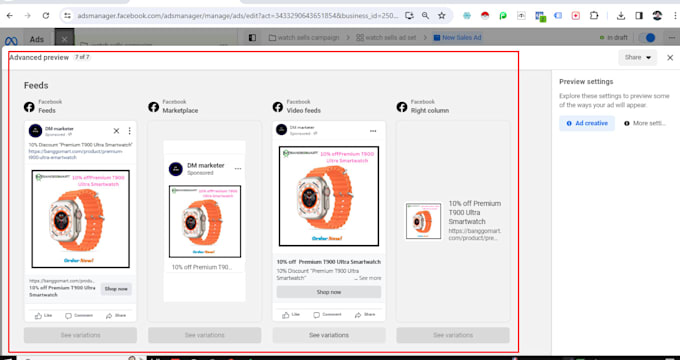This screenshot has width=680, height=360.
Task: Close the panel with the dark X next to Ads
Action: 64,39
